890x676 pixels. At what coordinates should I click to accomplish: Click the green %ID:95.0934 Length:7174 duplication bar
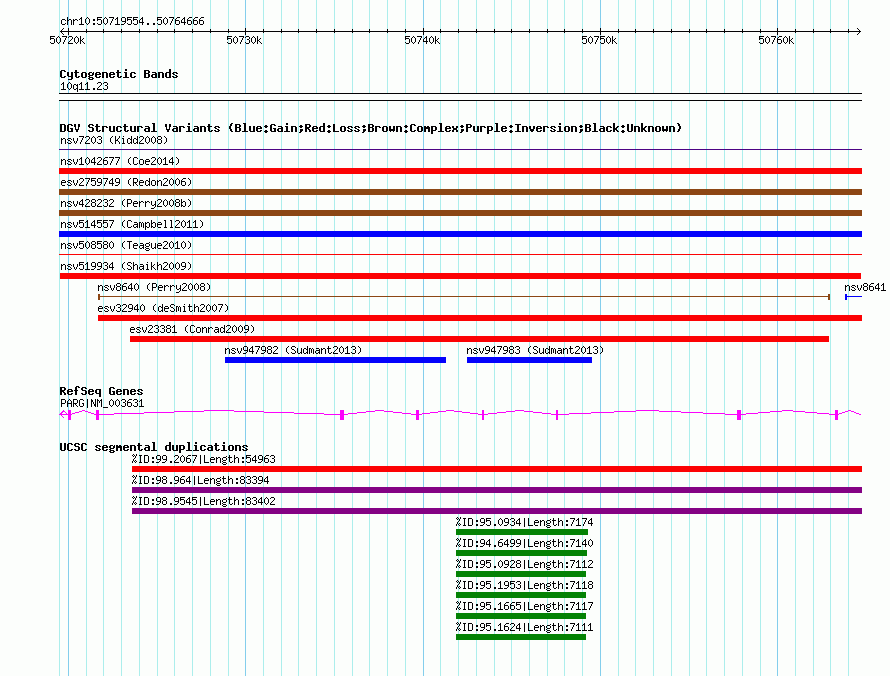522,532
